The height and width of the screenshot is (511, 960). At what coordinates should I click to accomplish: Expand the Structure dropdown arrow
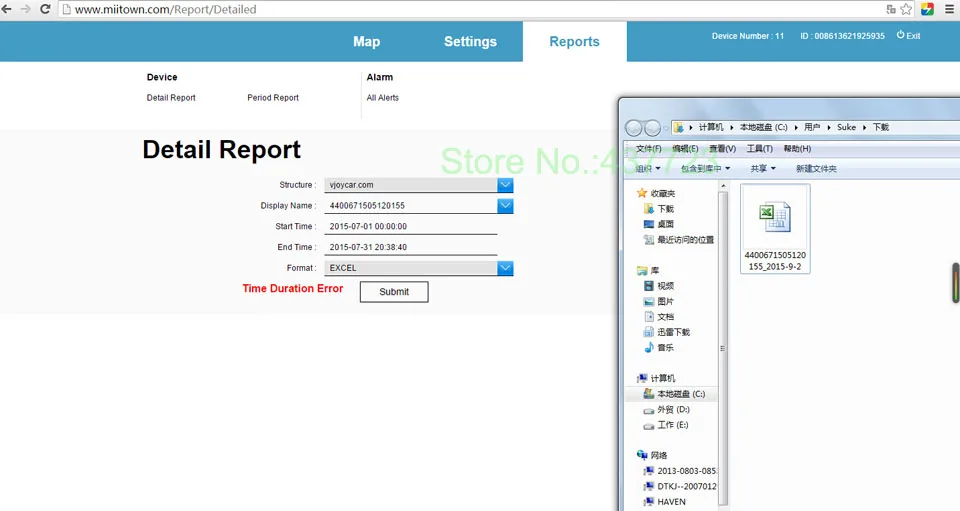(505, 185)
